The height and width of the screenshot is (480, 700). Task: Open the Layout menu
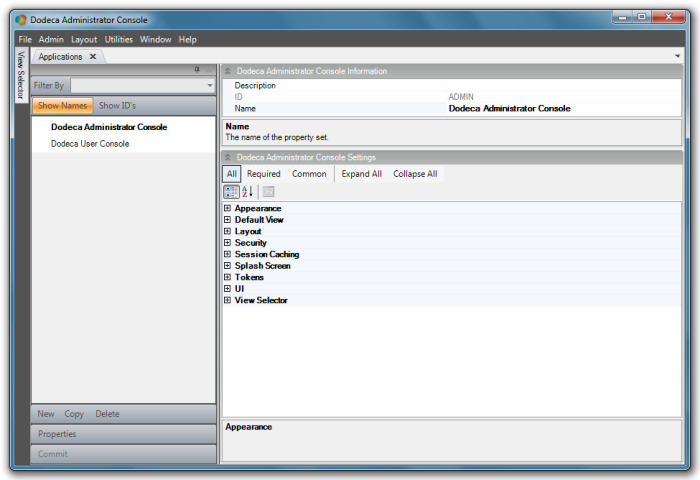[84, 39]
